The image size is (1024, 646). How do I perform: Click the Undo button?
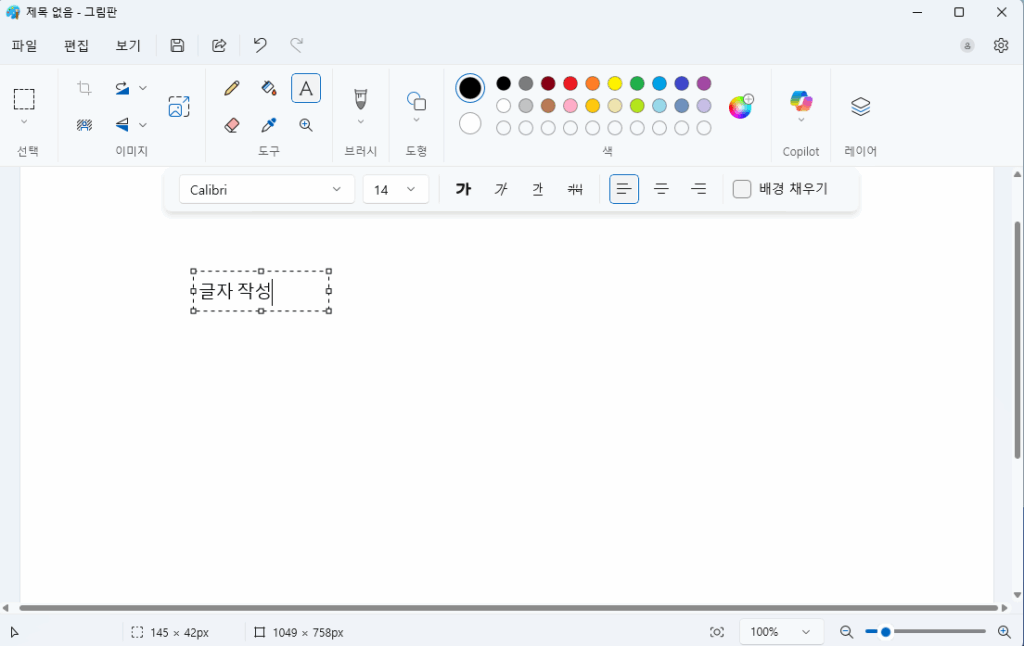(x=259, y=45)
